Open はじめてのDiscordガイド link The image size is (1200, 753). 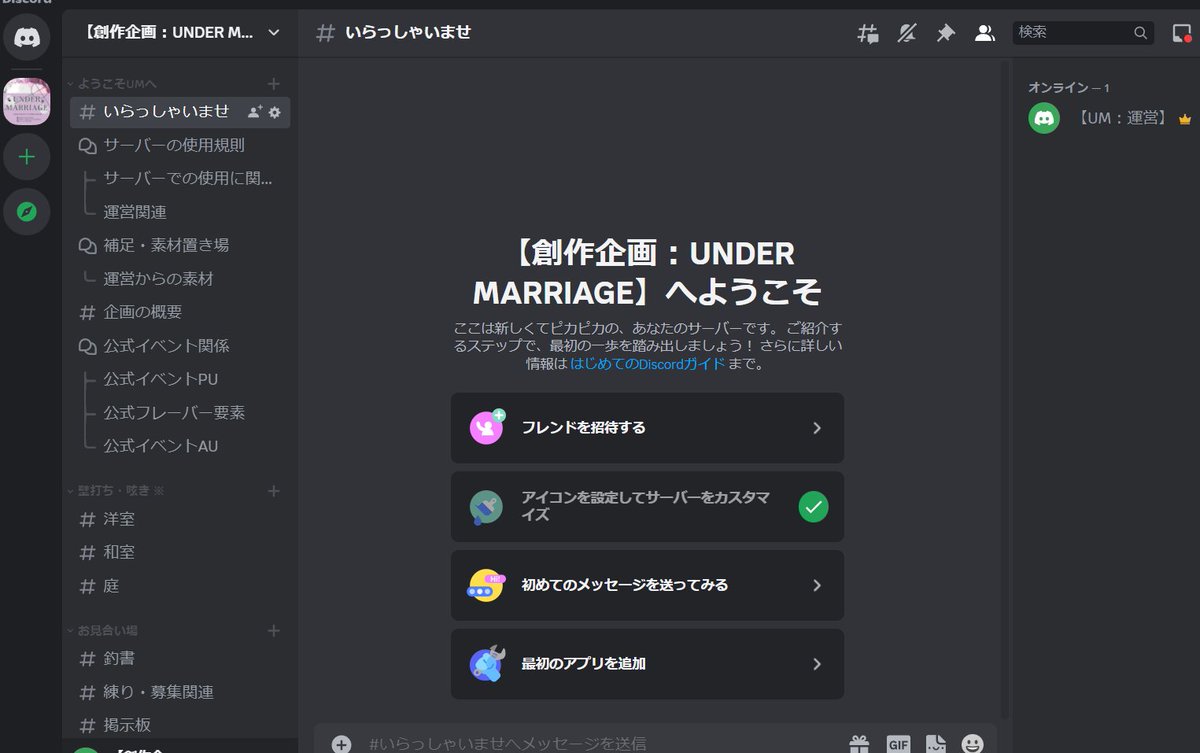(x=647, y=365)
